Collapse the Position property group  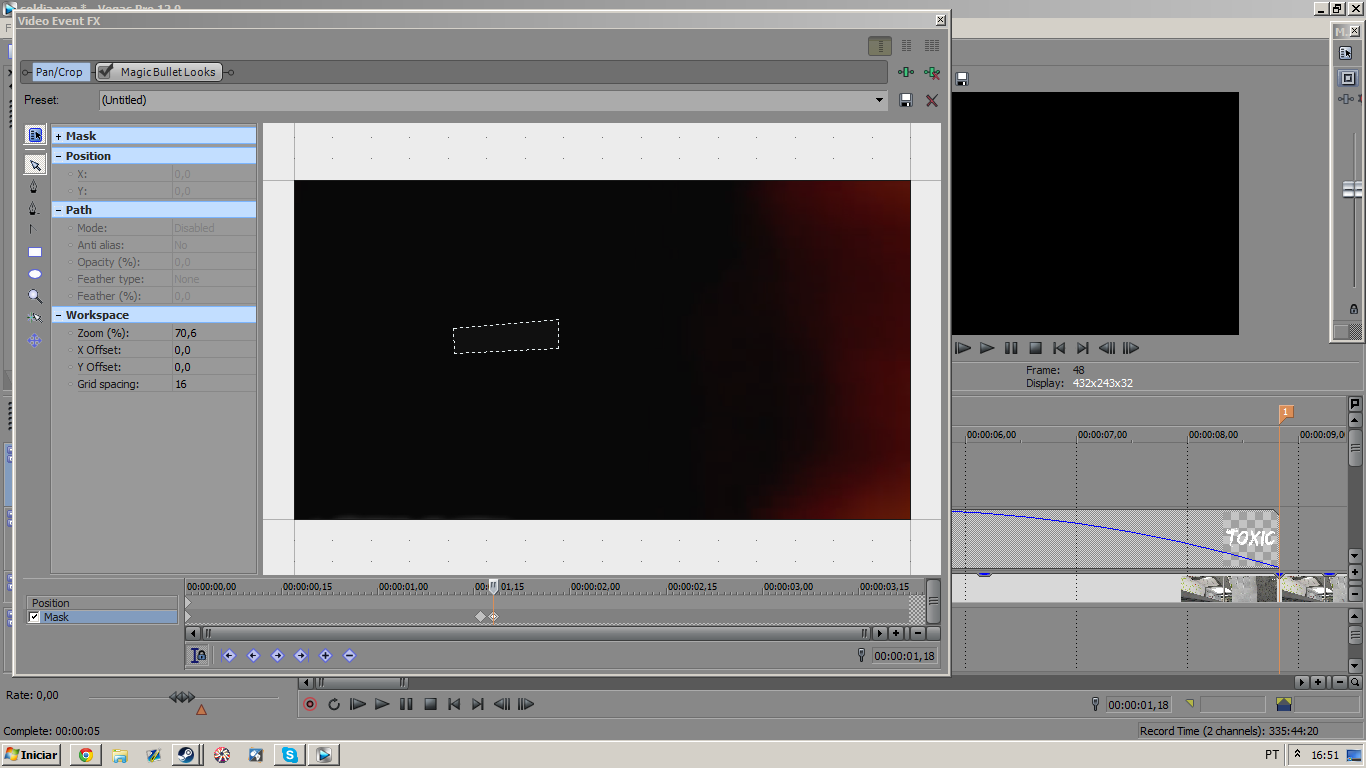59,156
